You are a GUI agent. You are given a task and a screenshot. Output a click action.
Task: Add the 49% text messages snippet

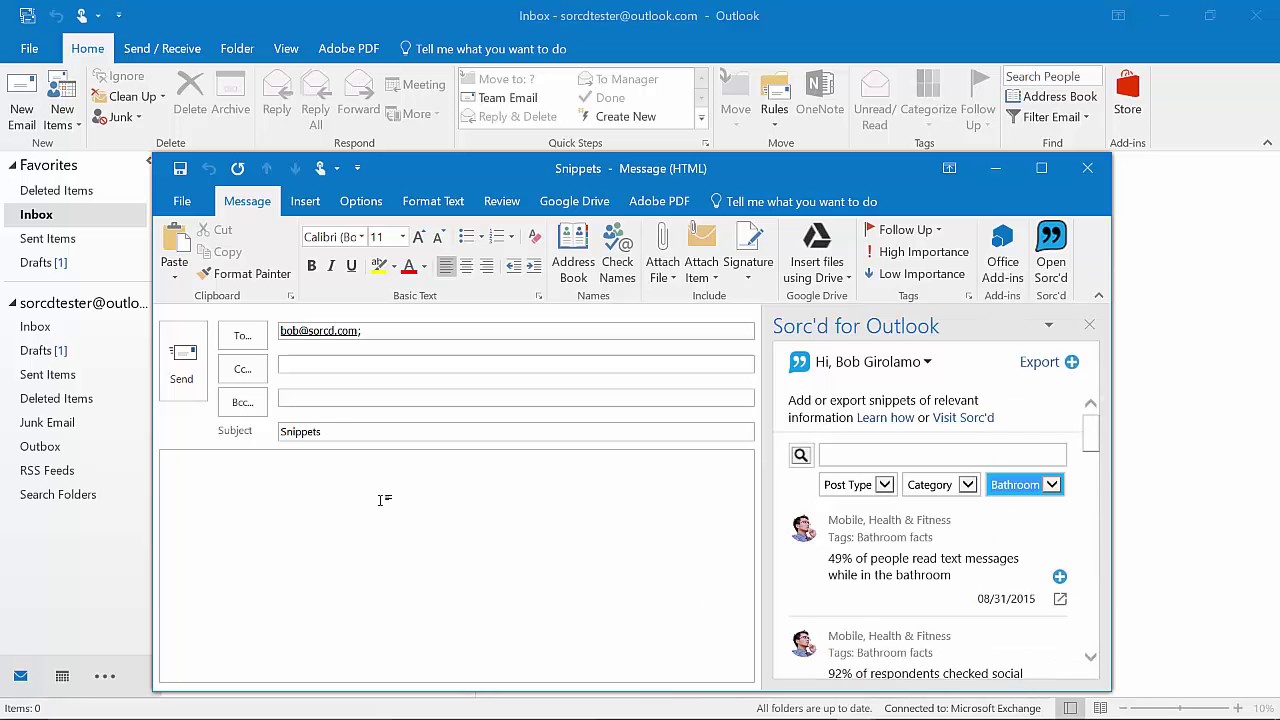coord(1060,577)
